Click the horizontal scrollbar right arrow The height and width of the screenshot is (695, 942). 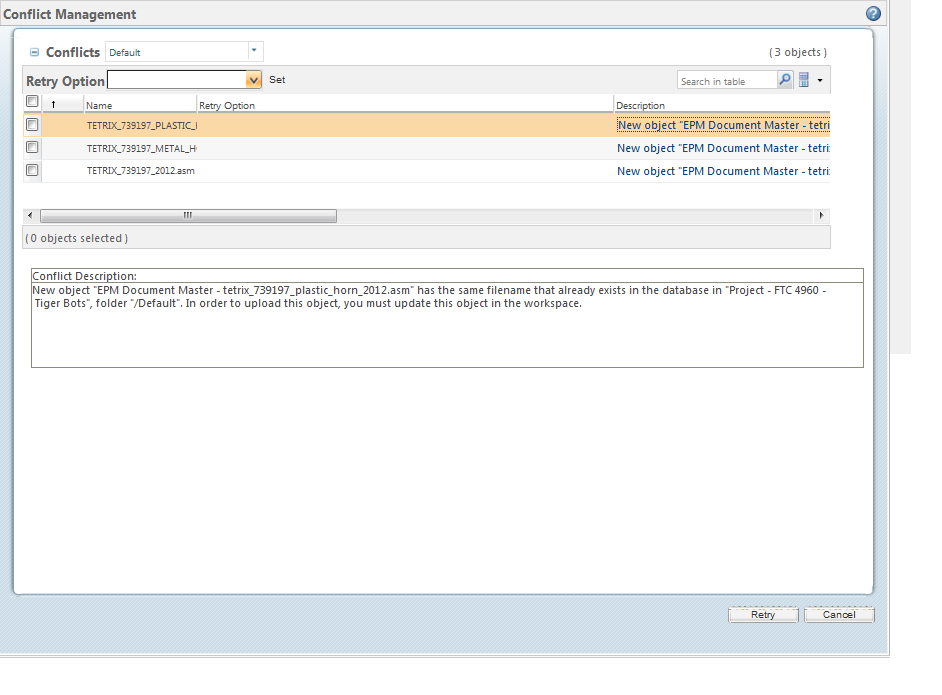(x=821, y=215)
